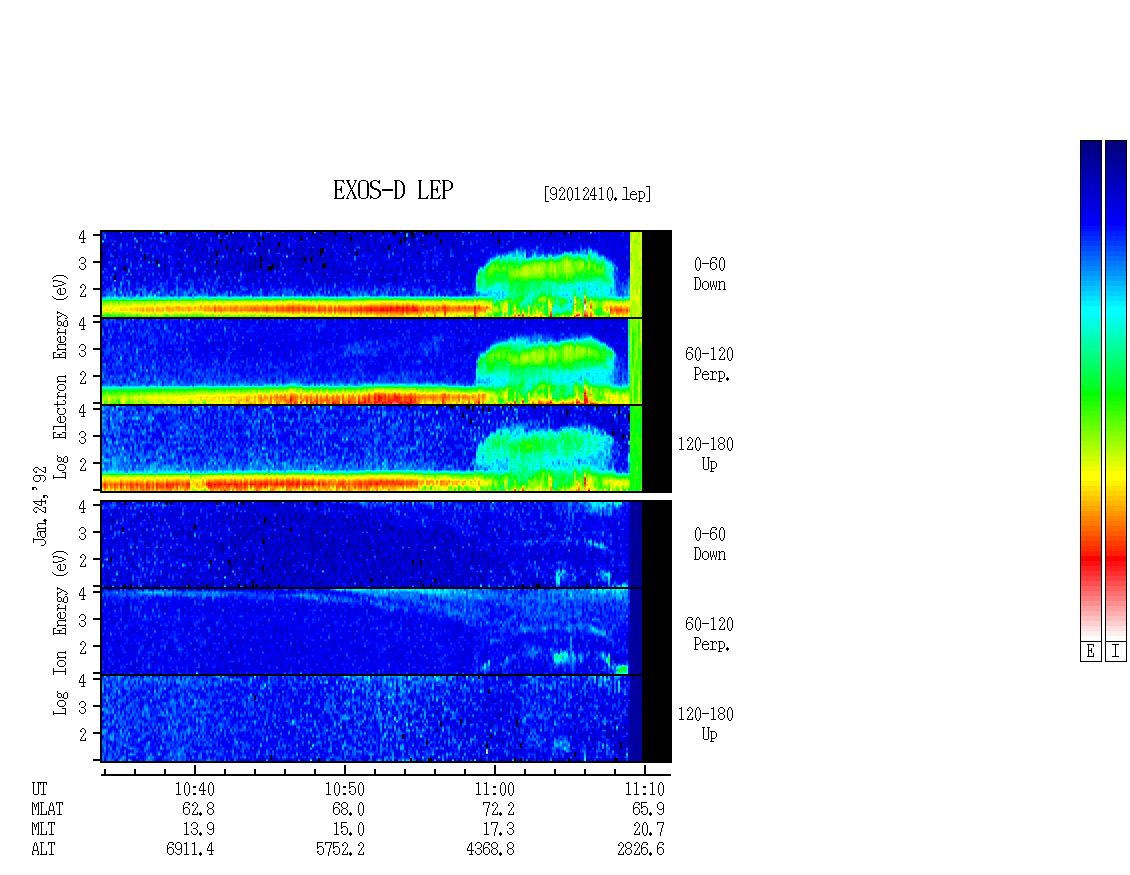Click the 60-120 Perp. label of electron panels

coord(709,364)
